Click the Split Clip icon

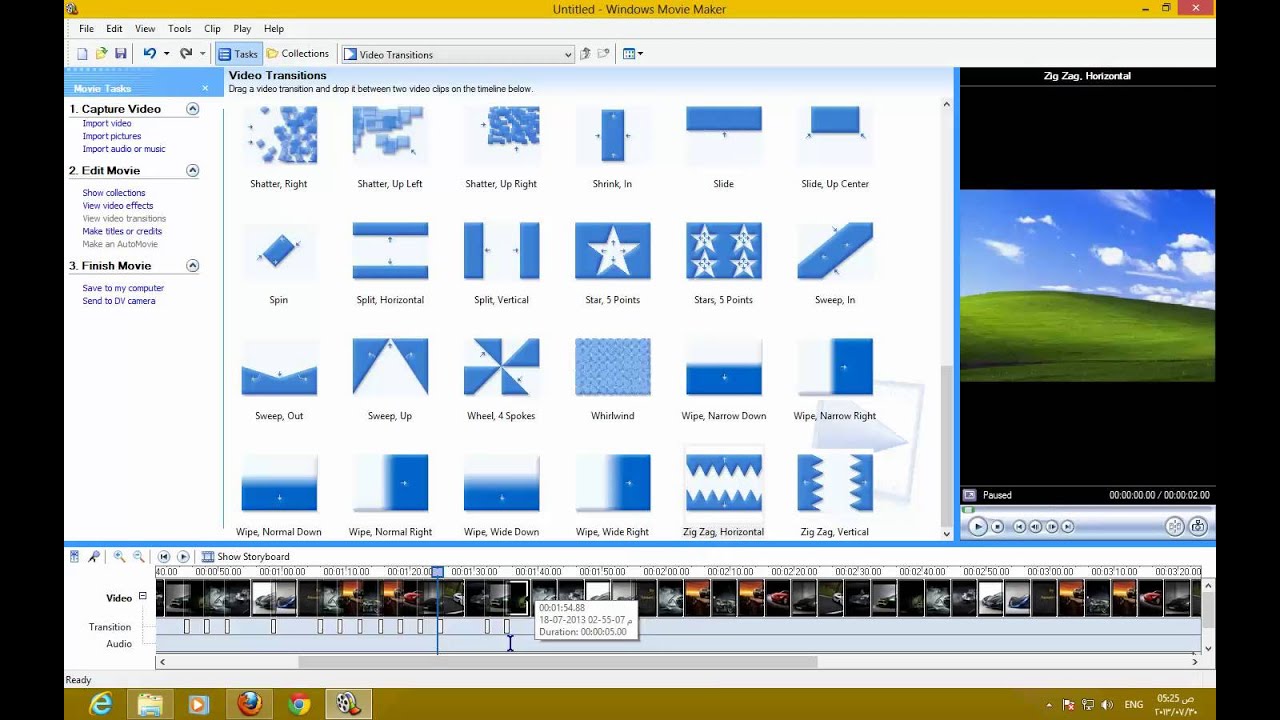(1175, 526)
